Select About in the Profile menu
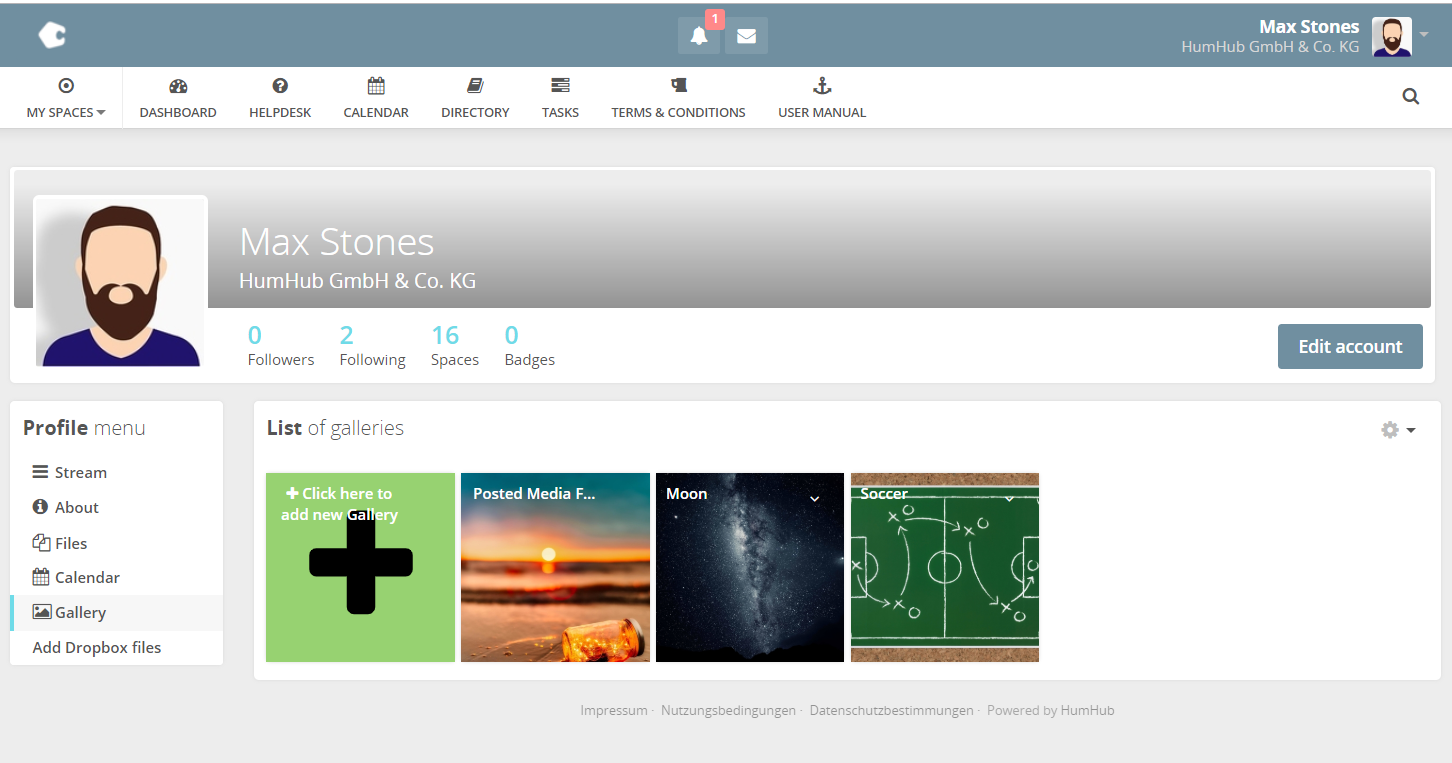 (x=76, y=507)
